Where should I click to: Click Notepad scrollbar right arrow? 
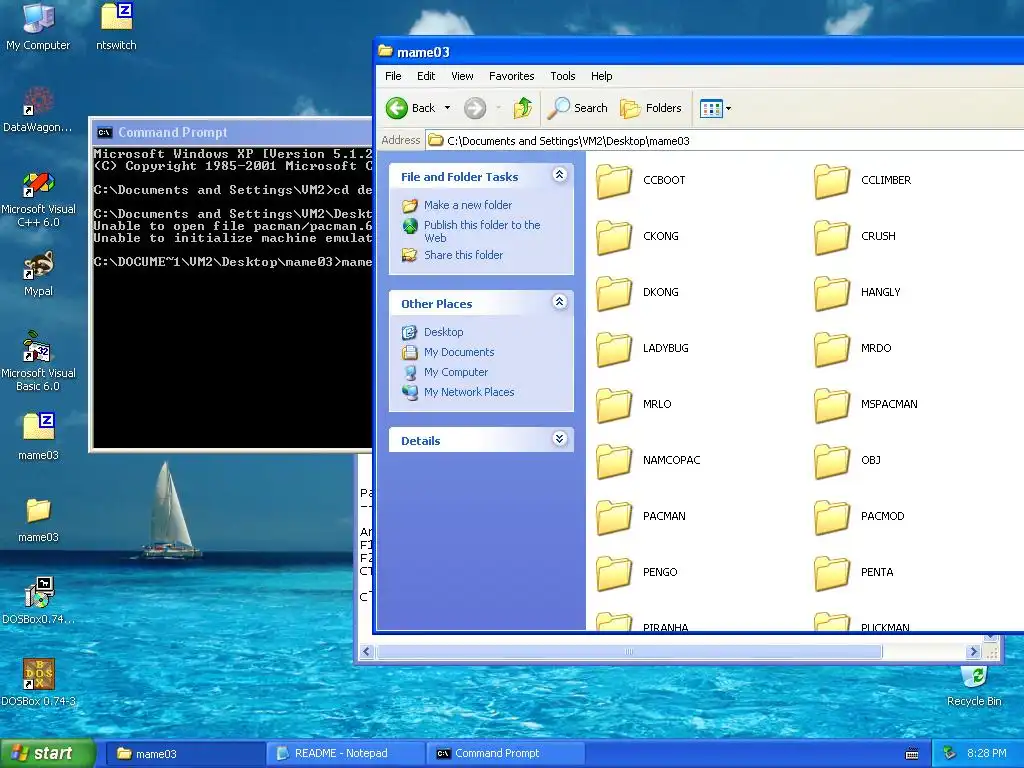[x=974, y=651]
